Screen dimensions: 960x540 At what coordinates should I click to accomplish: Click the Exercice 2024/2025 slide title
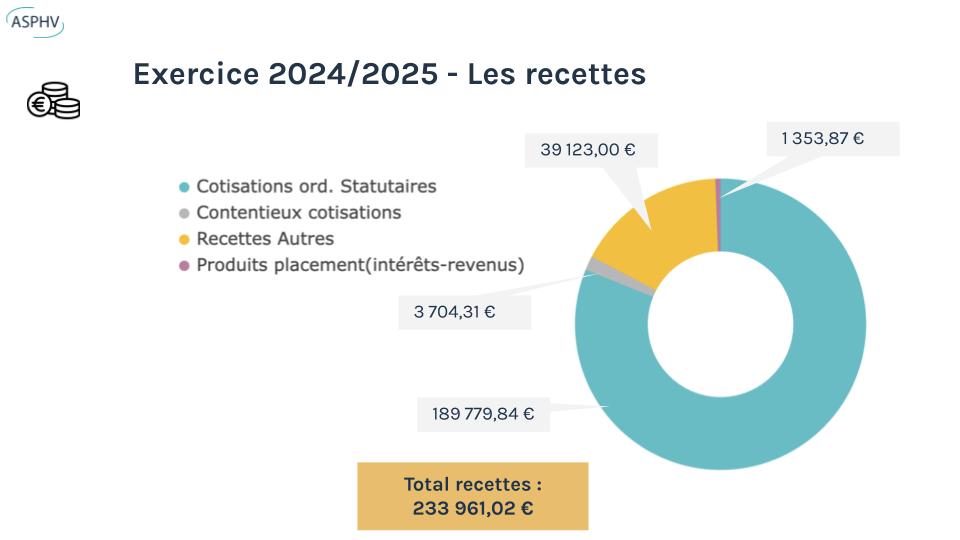[x=389, y=74]
